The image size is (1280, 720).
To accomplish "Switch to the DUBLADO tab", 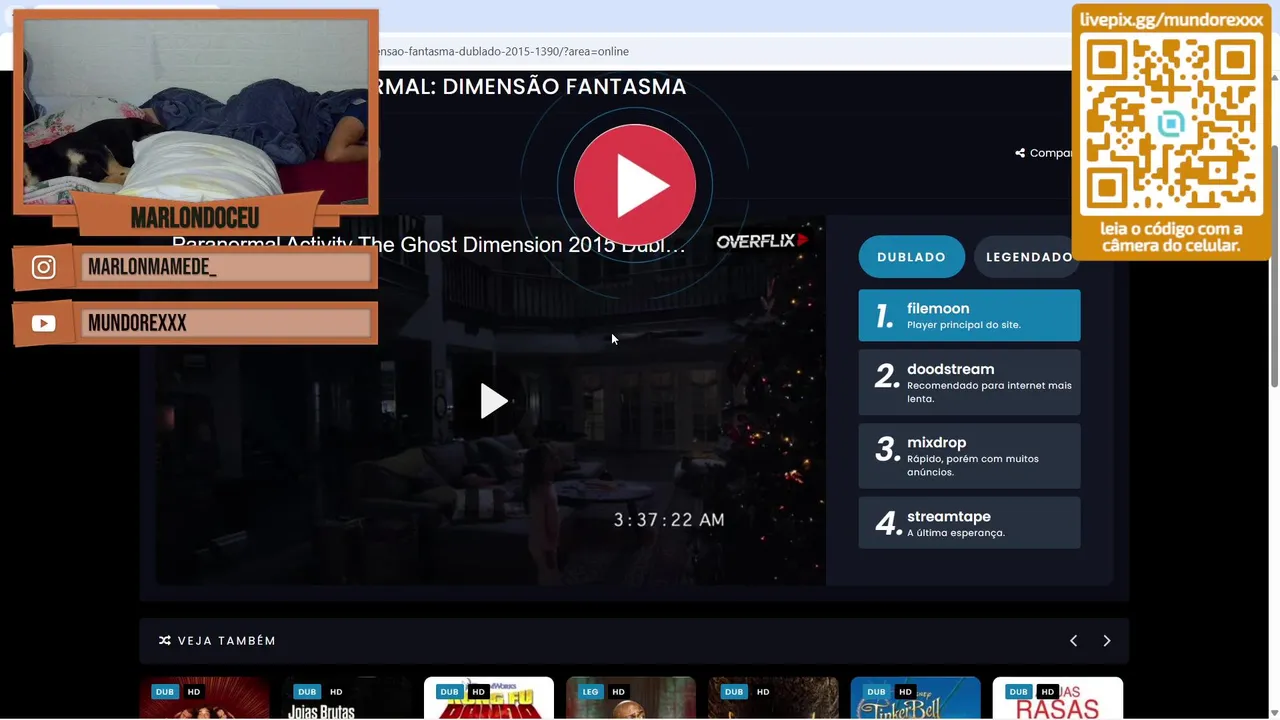I will [x=911, y=257].
